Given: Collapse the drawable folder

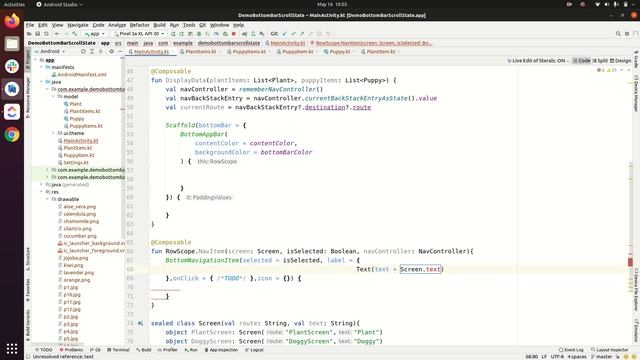Looking at the screenshot, I should pyautogui.click(x=47, y=199).
